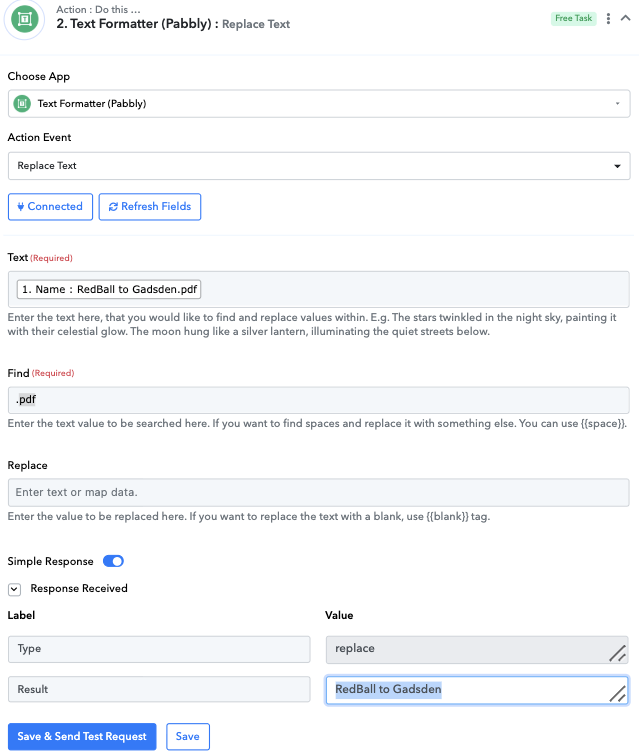Viewport: 639px width, 756px height.
Task: Open the Action Event Replace Text dropdown
Action: pos(319,166)
